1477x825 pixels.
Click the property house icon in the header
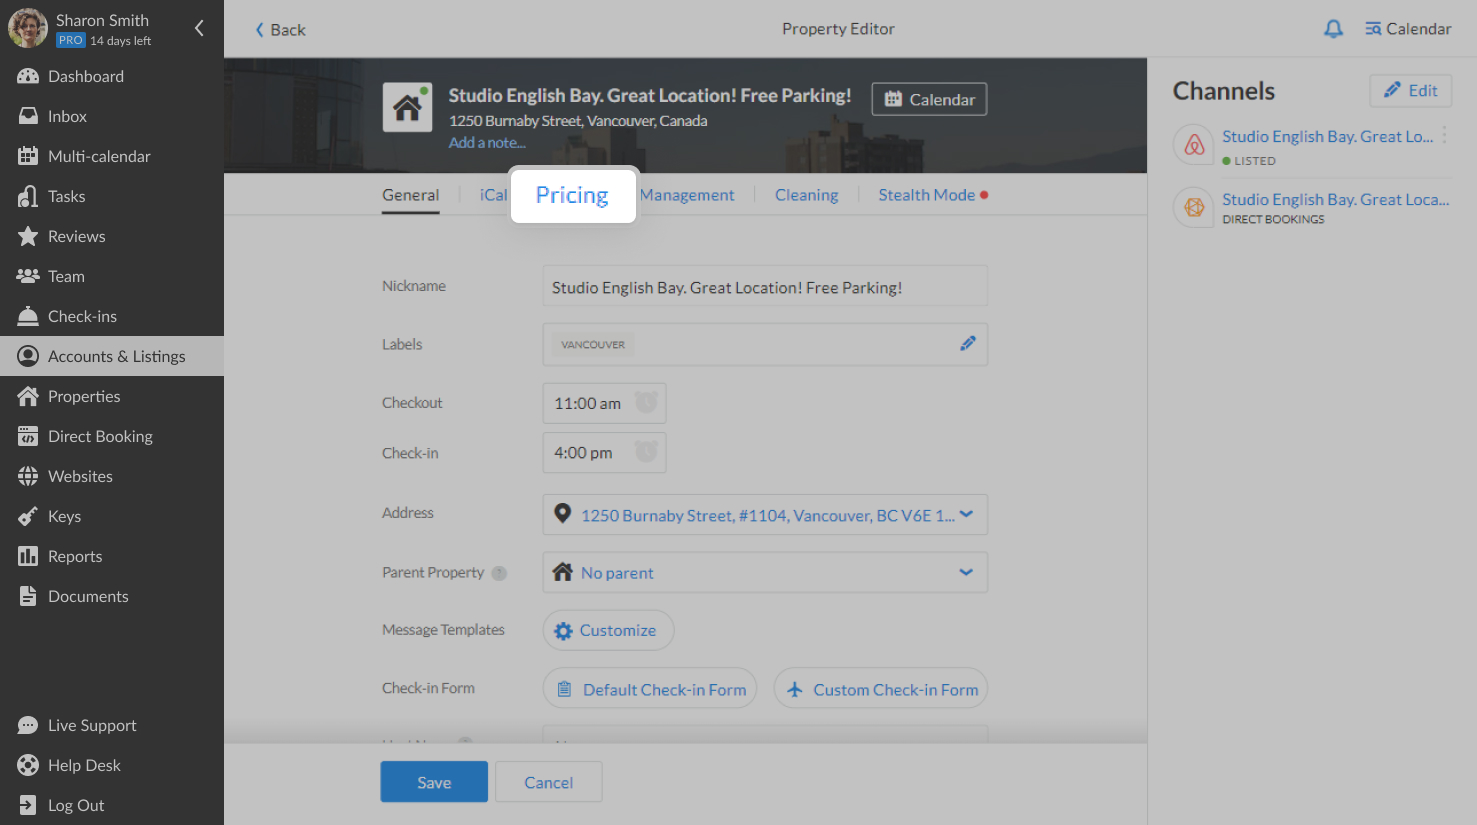coord(407,106)
